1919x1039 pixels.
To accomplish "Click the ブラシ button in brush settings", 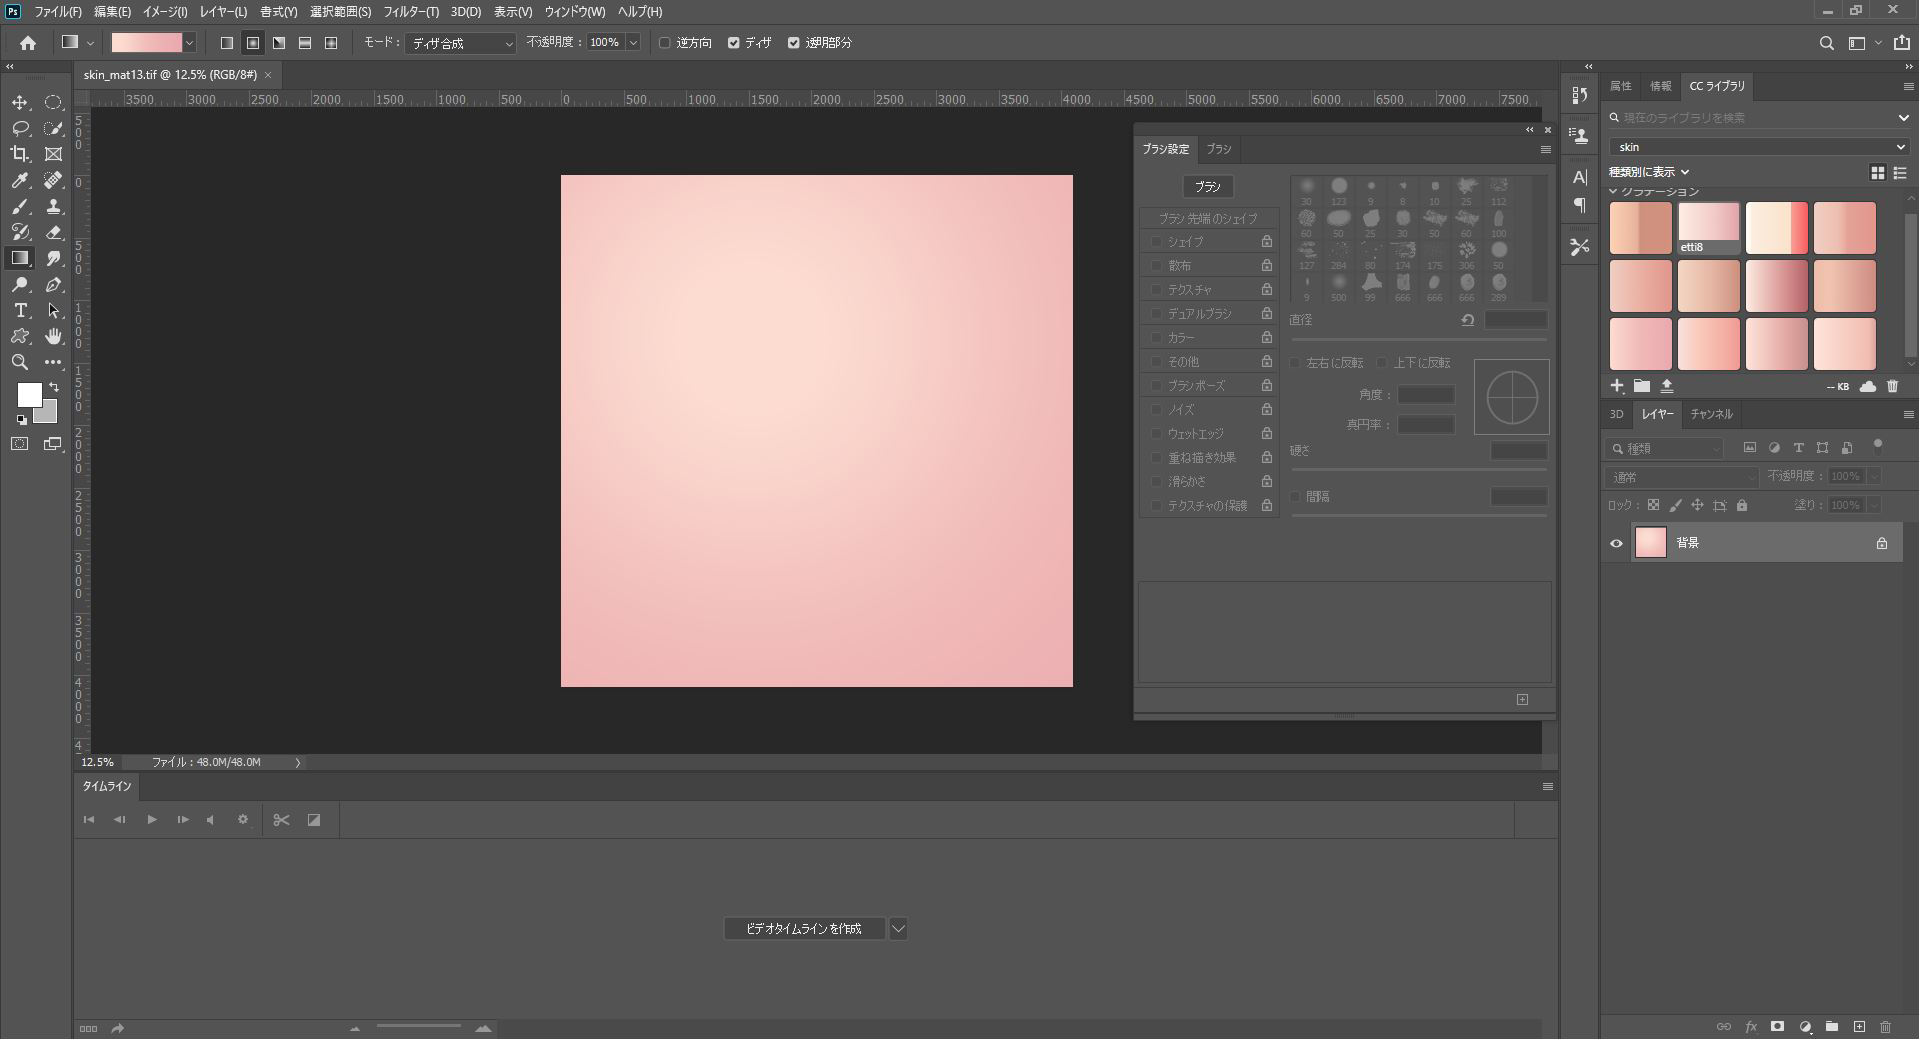I will pyautogui.click(x=1208, y=187).
